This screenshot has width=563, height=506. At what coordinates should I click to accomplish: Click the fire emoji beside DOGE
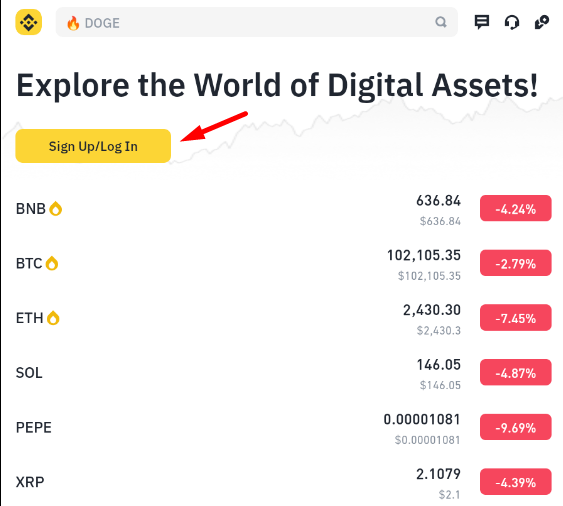pyautogui.click(x=73, y=23)
